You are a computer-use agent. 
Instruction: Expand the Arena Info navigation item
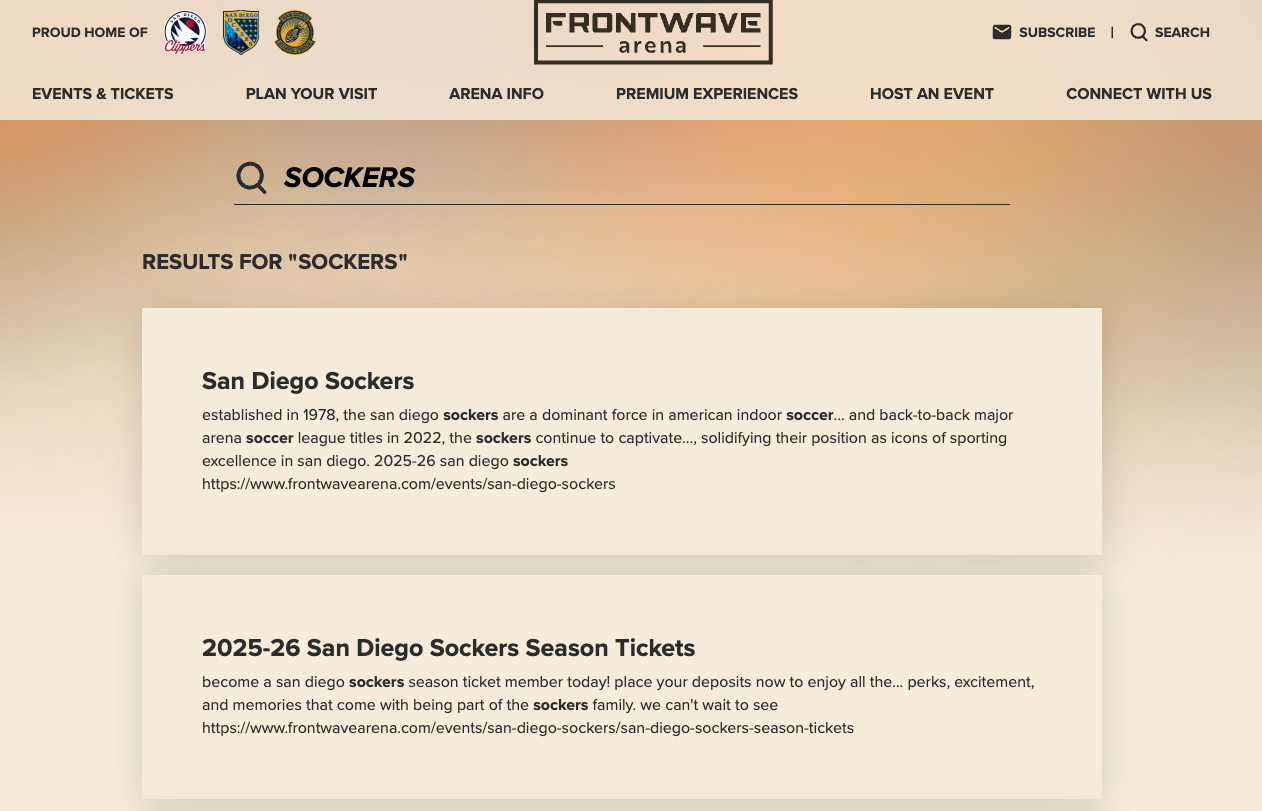click(x=496, y=94)
